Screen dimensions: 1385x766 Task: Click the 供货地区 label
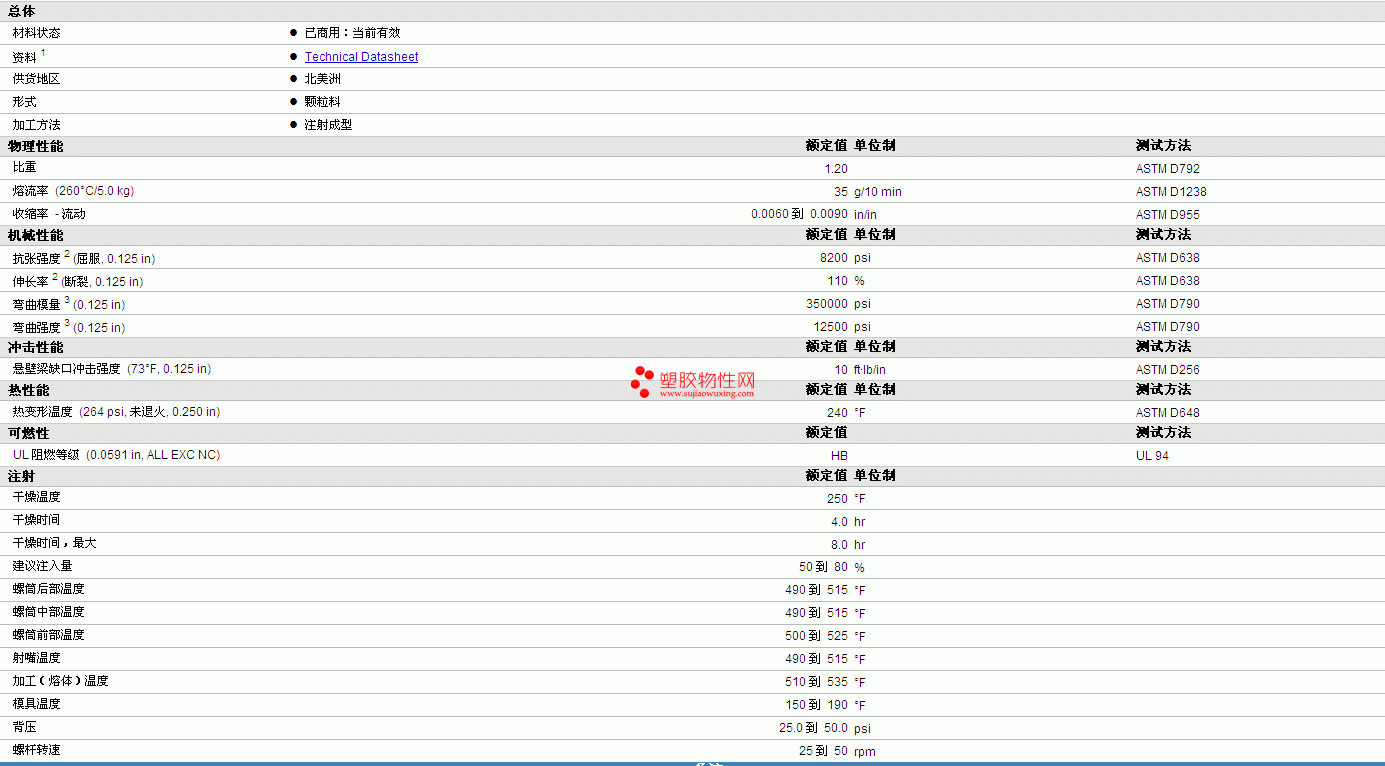point(36,79)
